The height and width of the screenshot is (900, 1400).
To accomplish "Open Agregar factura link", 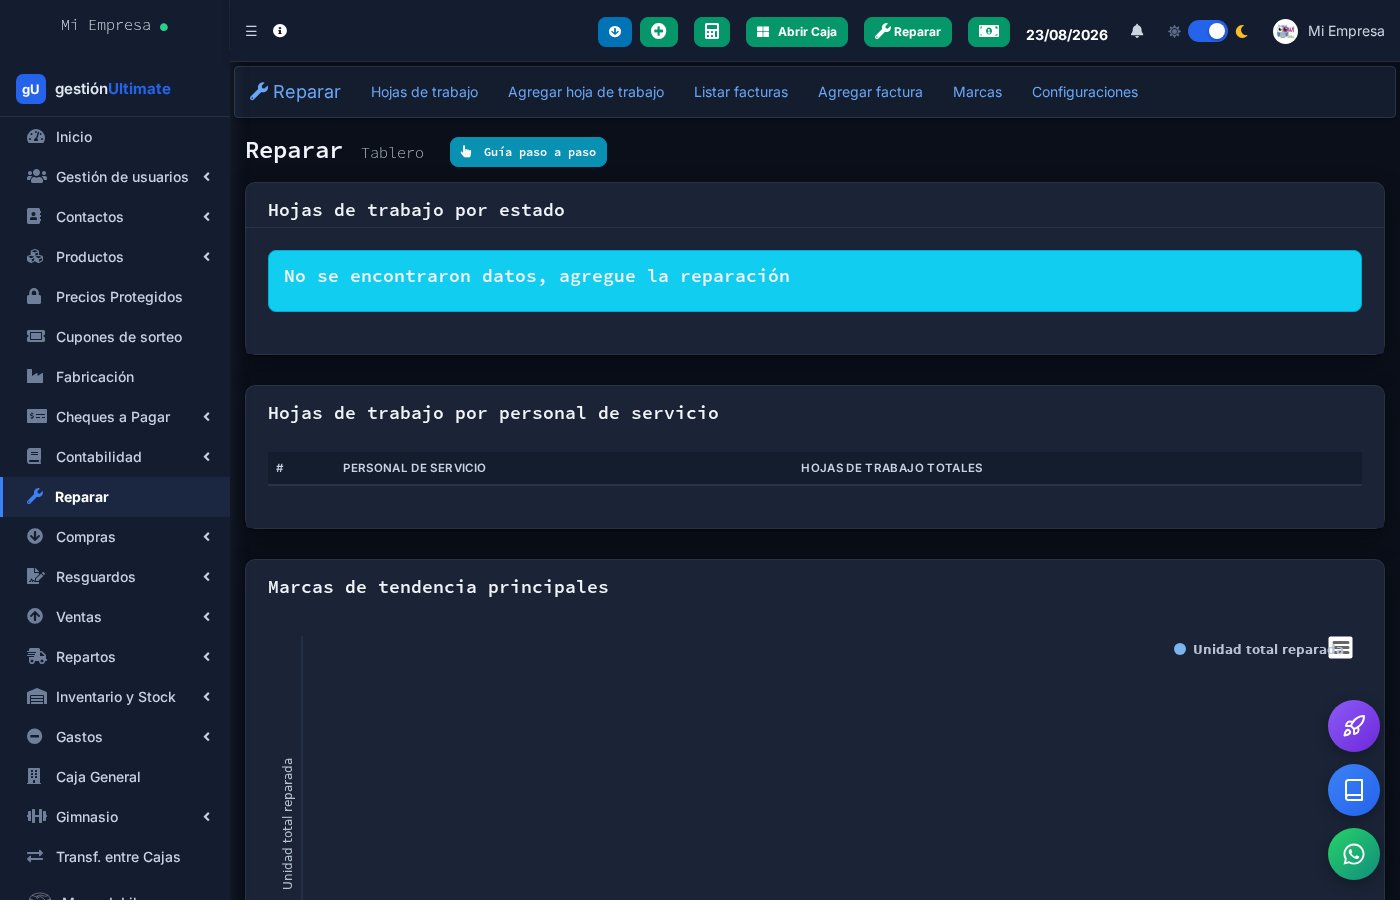I will (x=870, y=92).
